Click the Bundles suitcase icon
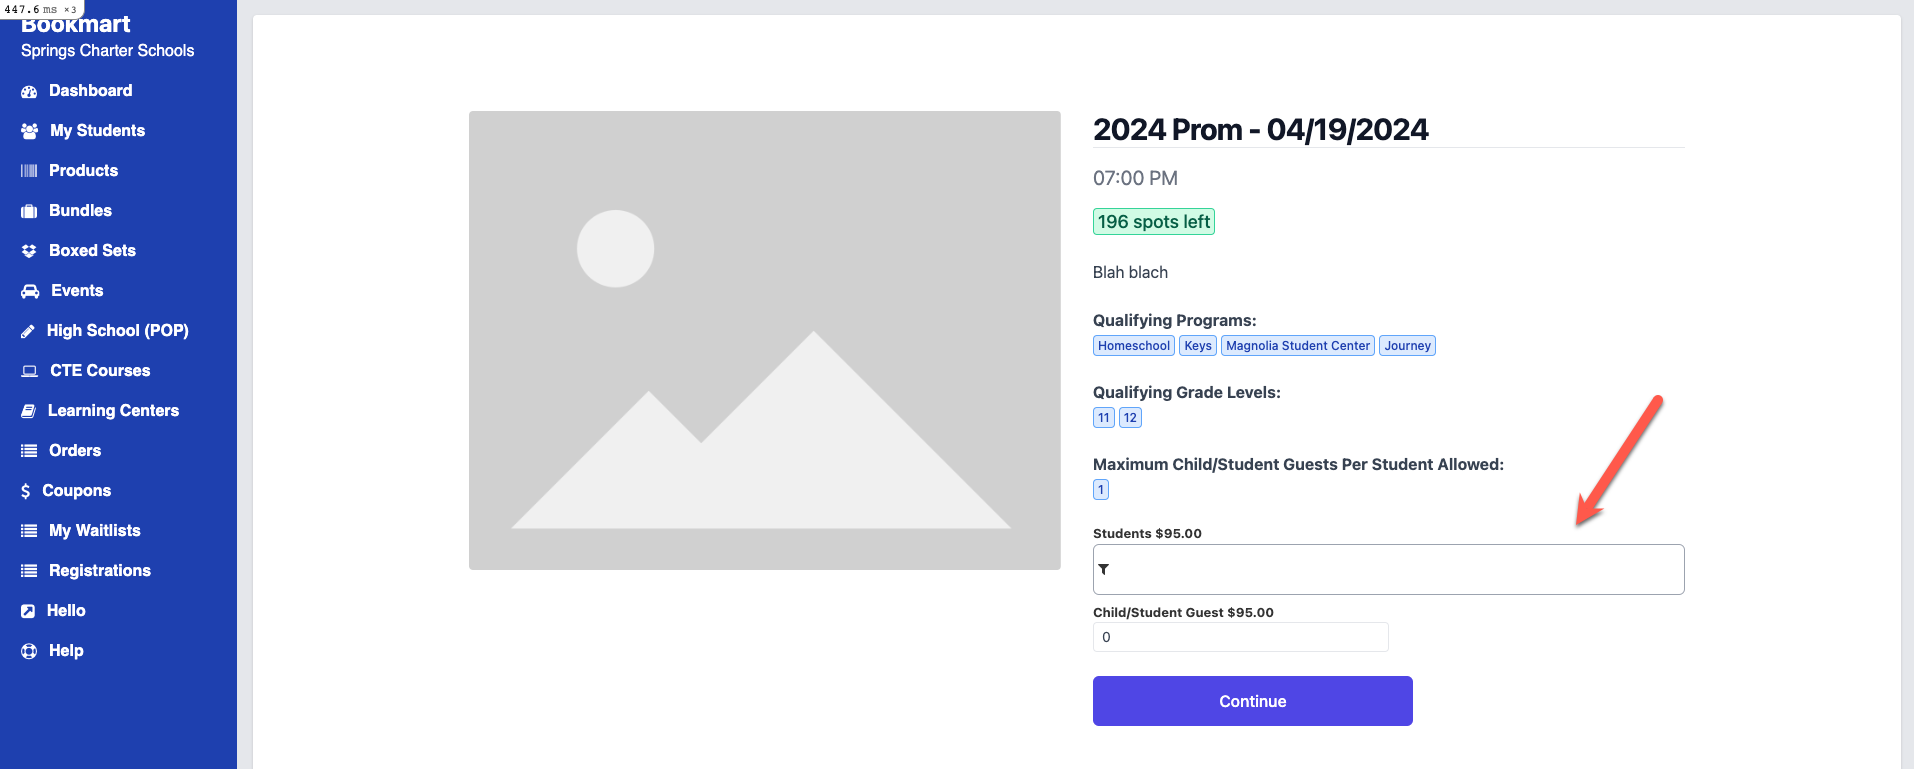The width and height of the screenshot is (1914, 769). (x=29, y=211)
